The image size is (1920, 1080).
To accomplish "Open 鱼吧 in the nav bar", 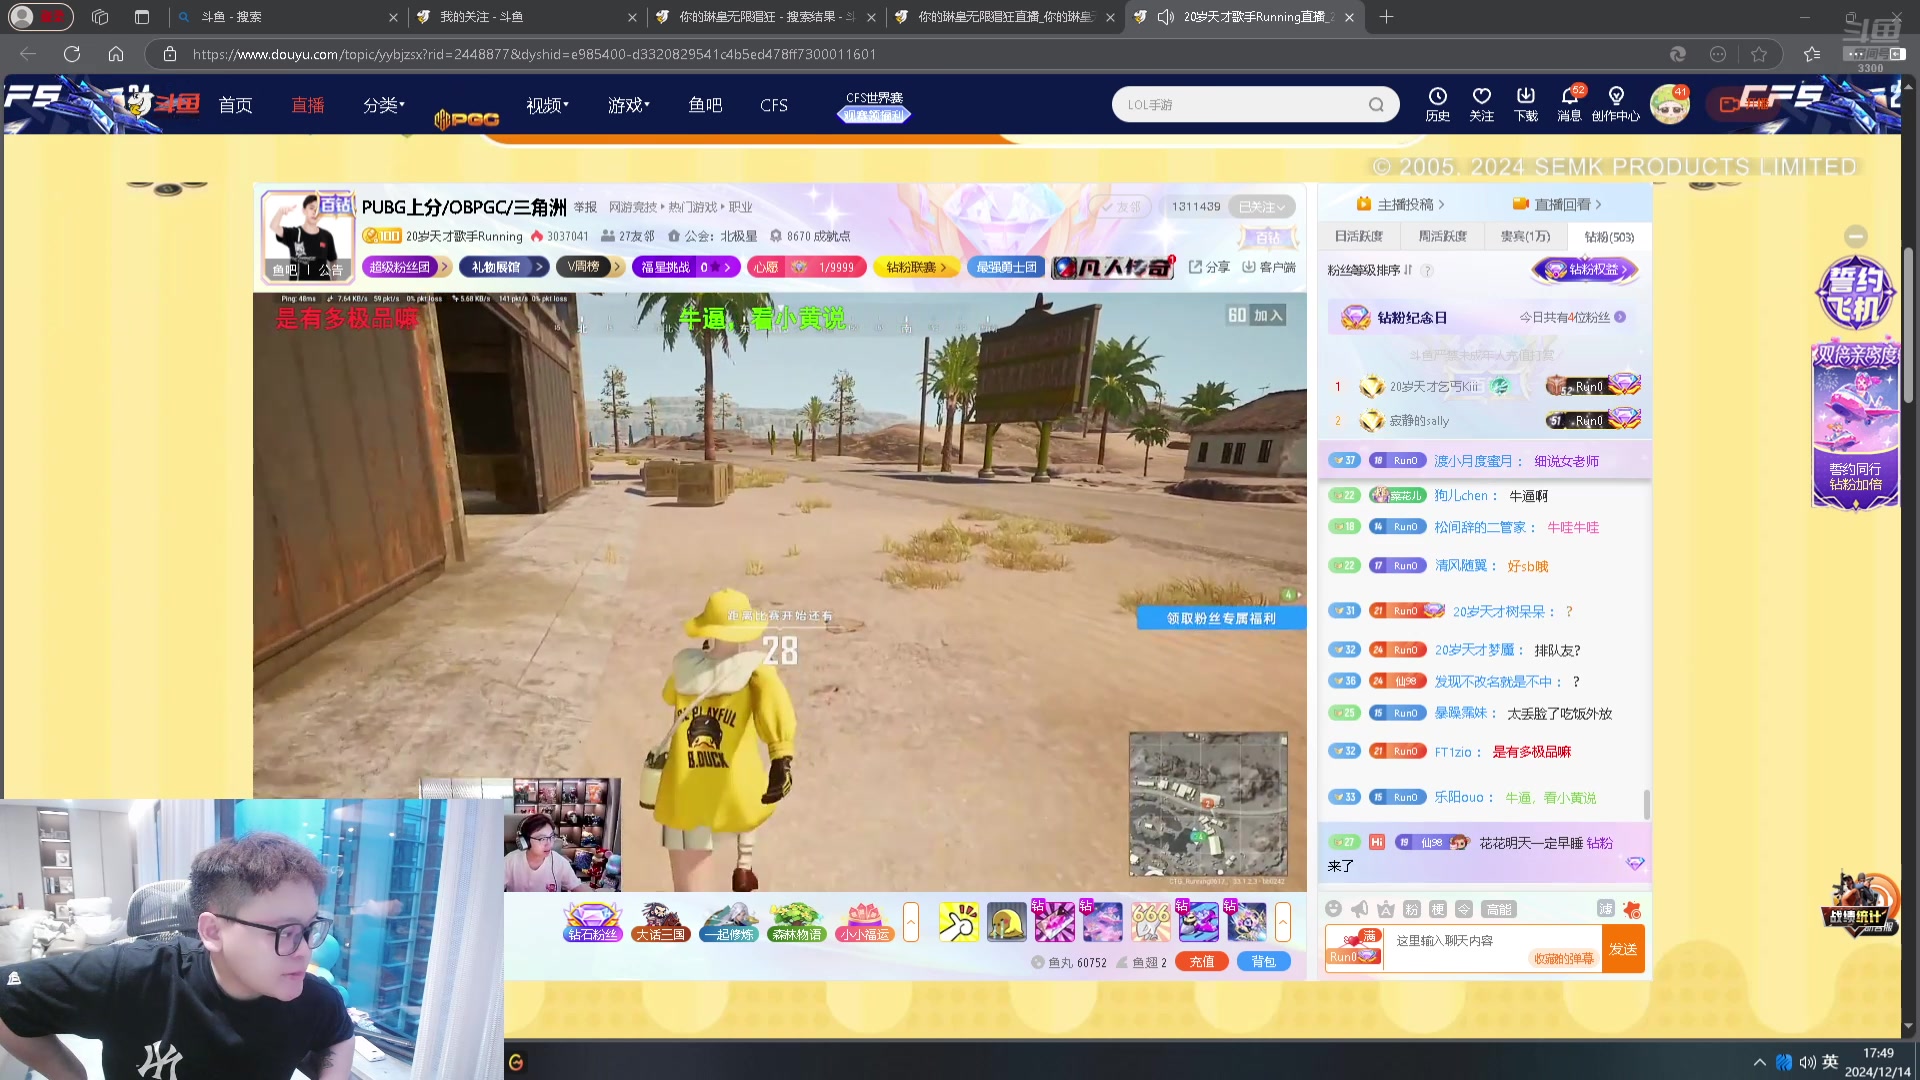I will coord(705,105).
